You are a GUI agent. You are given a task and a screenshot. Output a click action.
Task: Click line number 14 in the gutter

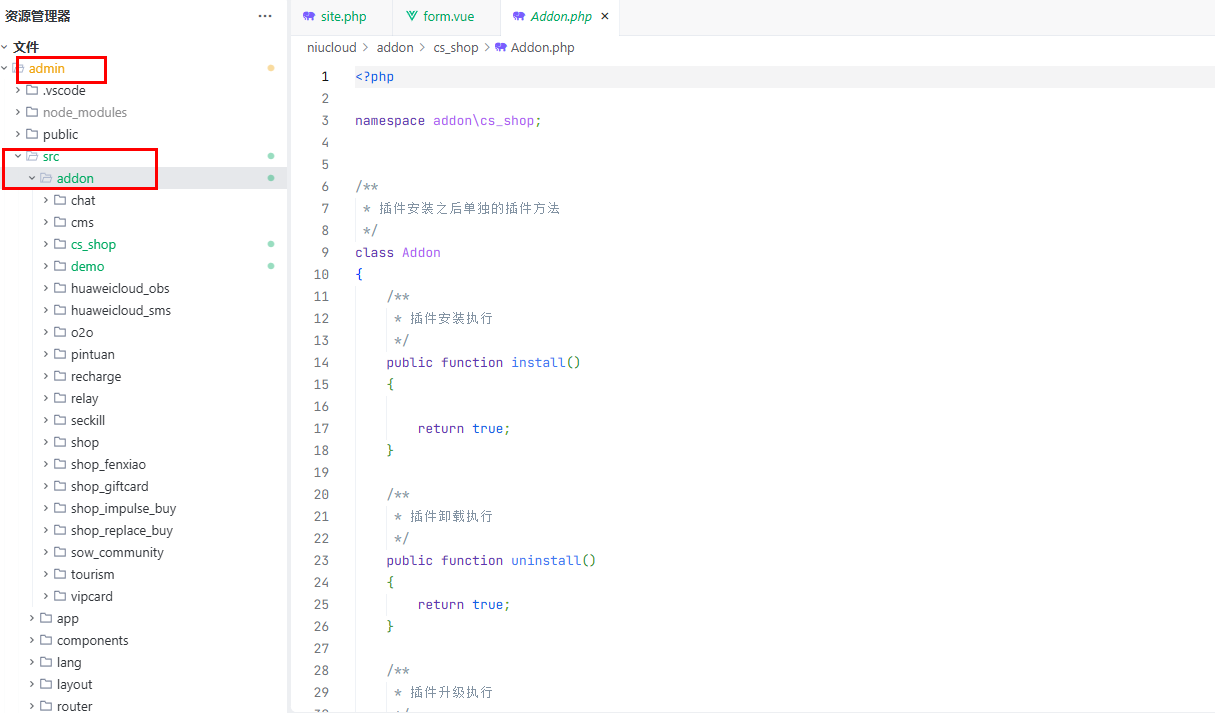point(321,362)
